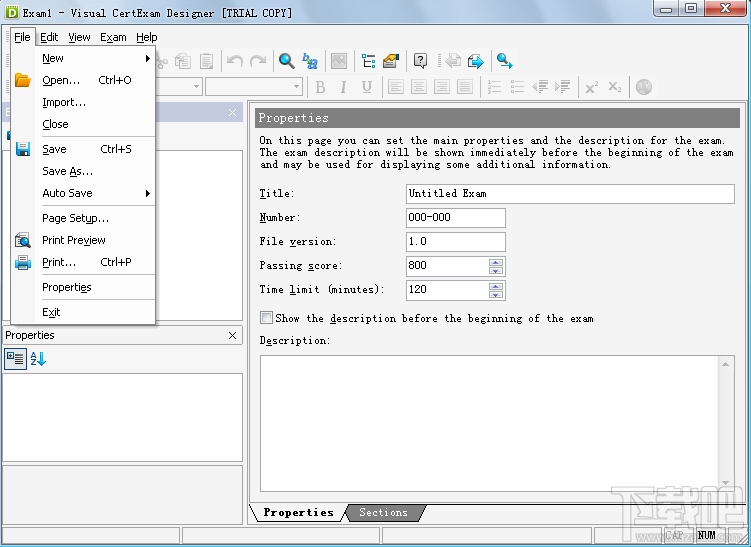Open the font name dropdown arrow

[196, 87]
